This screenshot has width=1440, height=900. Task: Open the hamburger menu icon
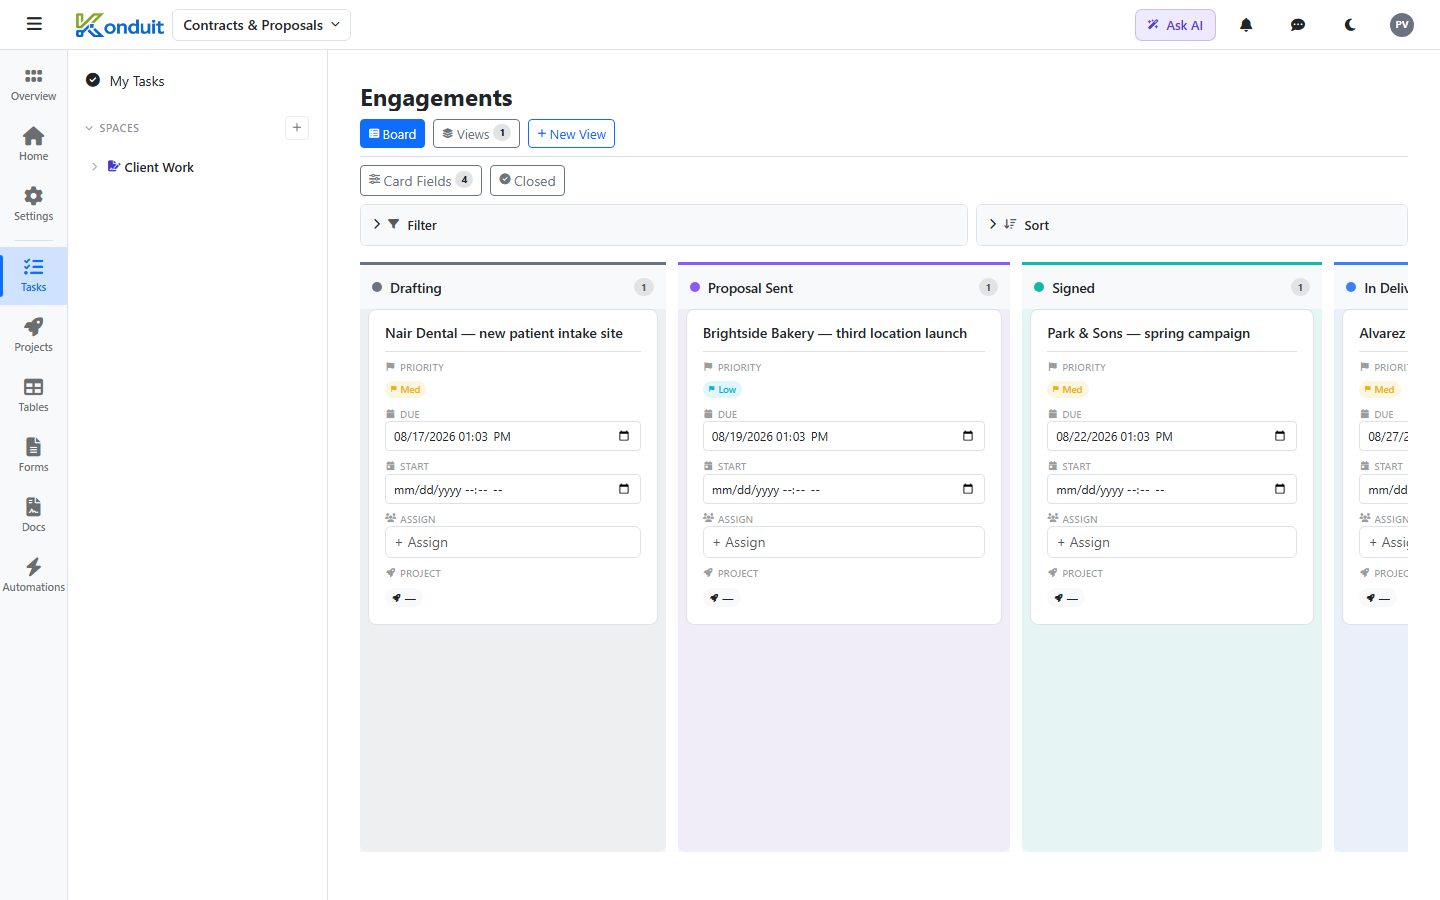coord(34,24)
